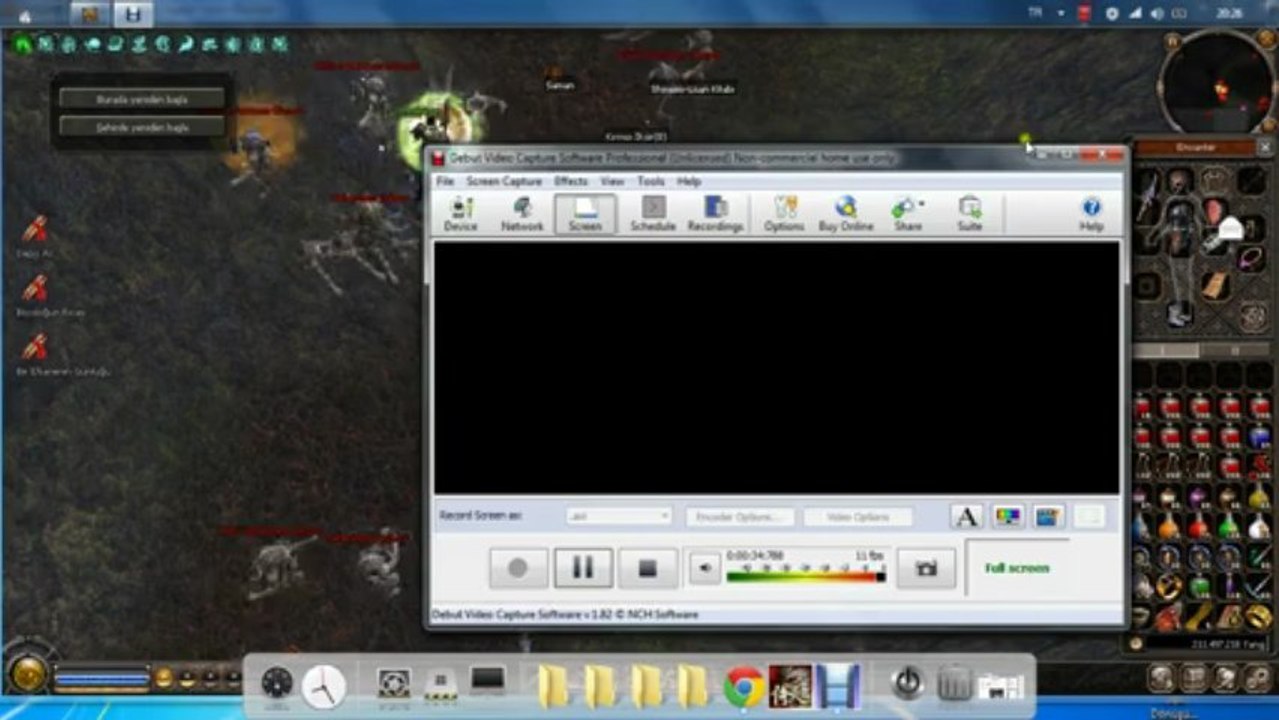Screen dimensions: 1279x720
Task: Close the game inventory panel
Action: (x=1265, y=147)
